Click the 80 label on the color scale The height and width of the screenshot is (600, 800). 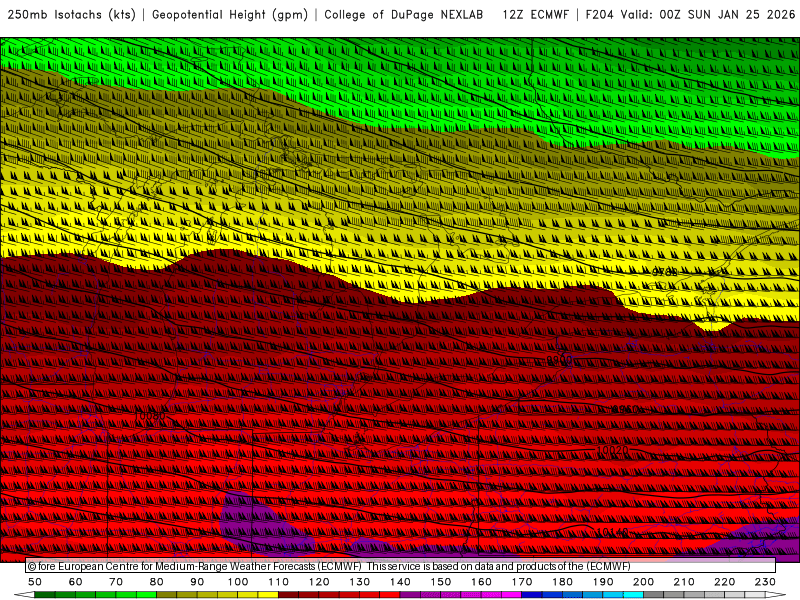[157, 582]
